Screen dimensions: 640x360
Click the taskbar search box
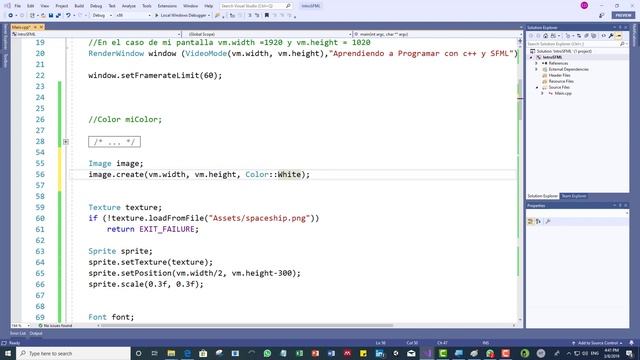[73, 353]
